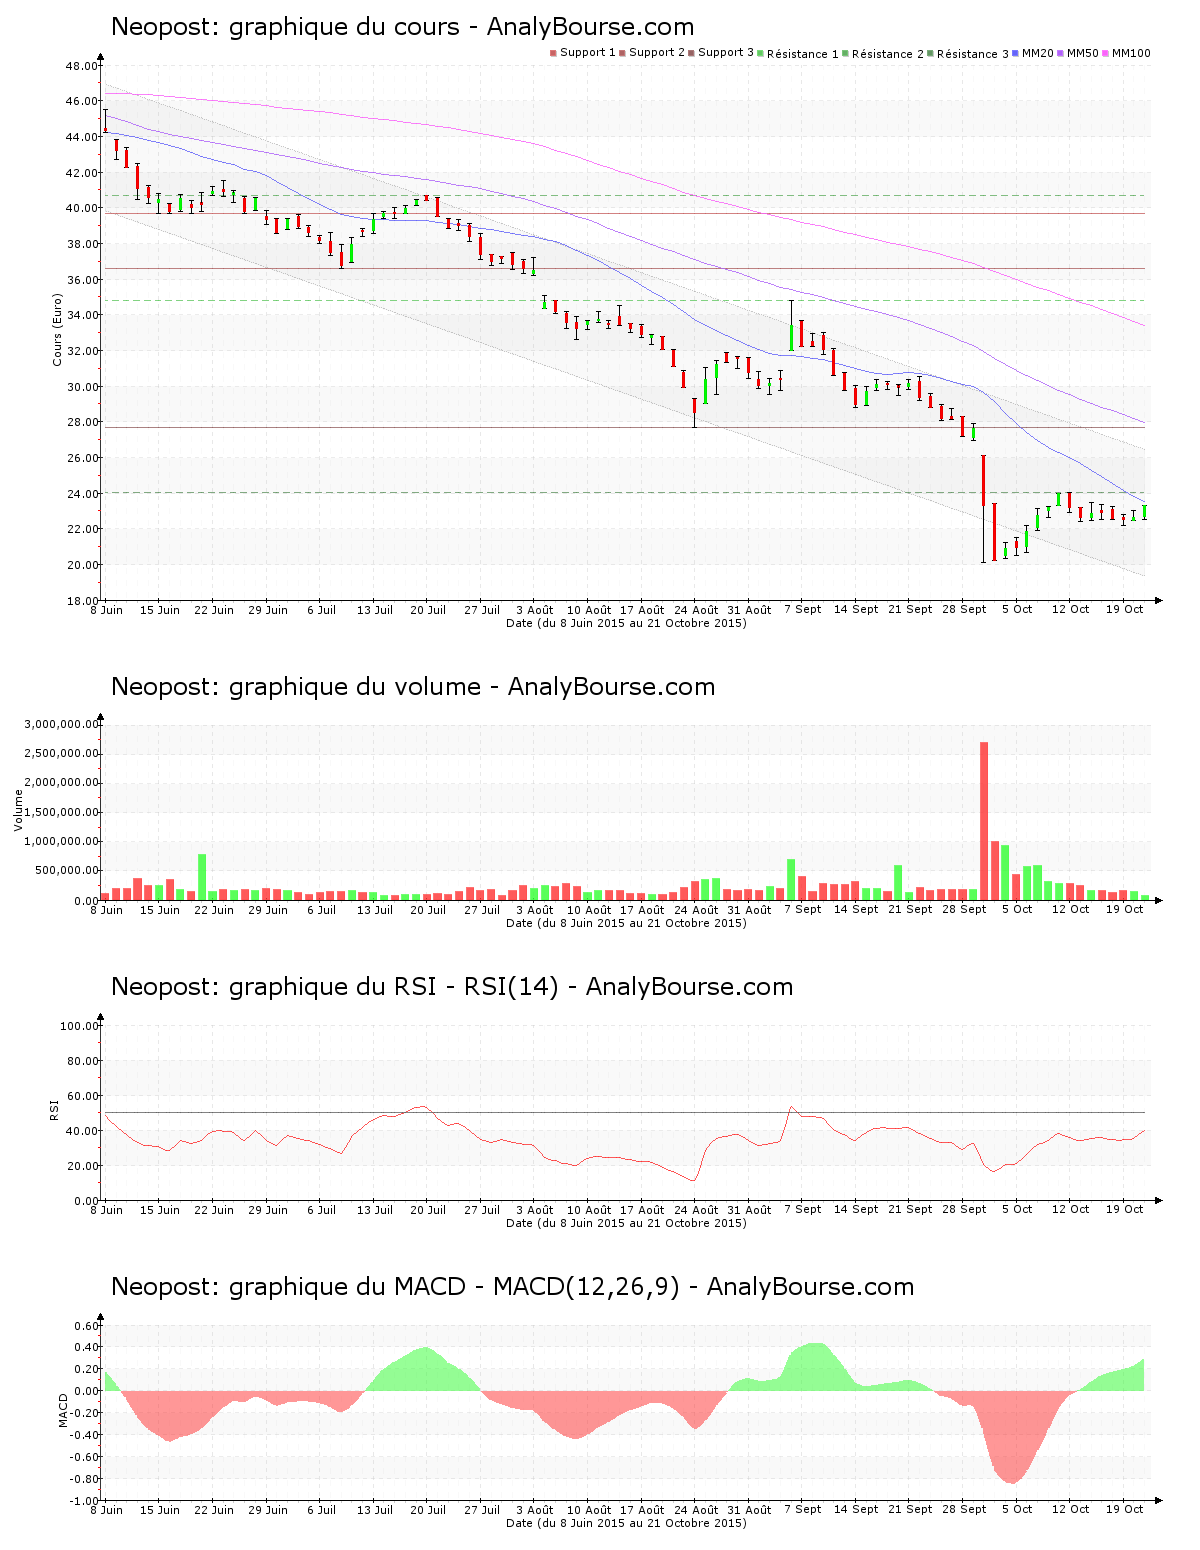The image size is (1200, 1550).
Task: Click the "Volume" vertical axis label
Action: tap(18, 810)
